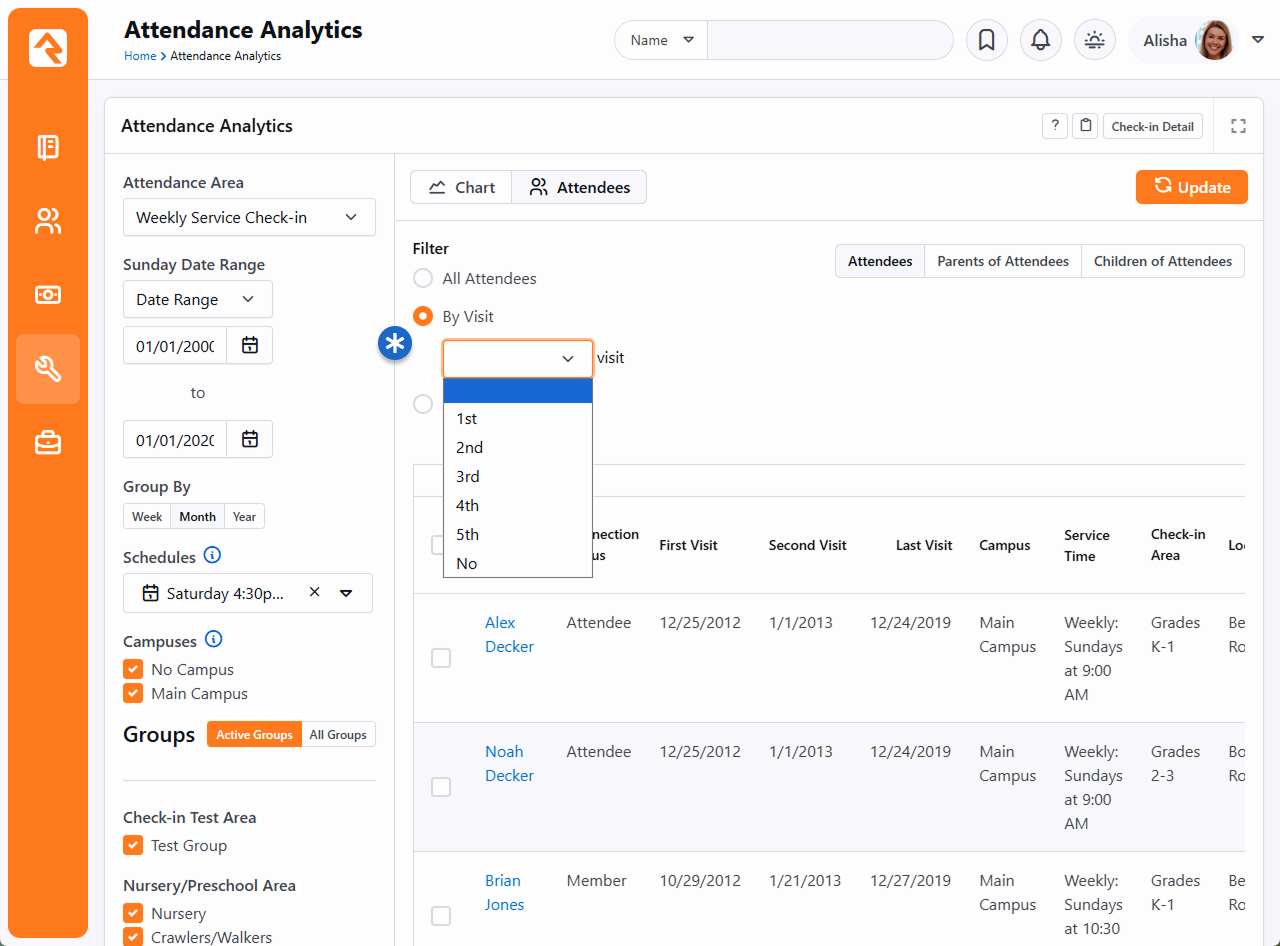Image resolution: width=1280 pixels, height=946 pixels.
Task: Click the wrench Tools sidebar icon
Action: (x=48, y=369)
